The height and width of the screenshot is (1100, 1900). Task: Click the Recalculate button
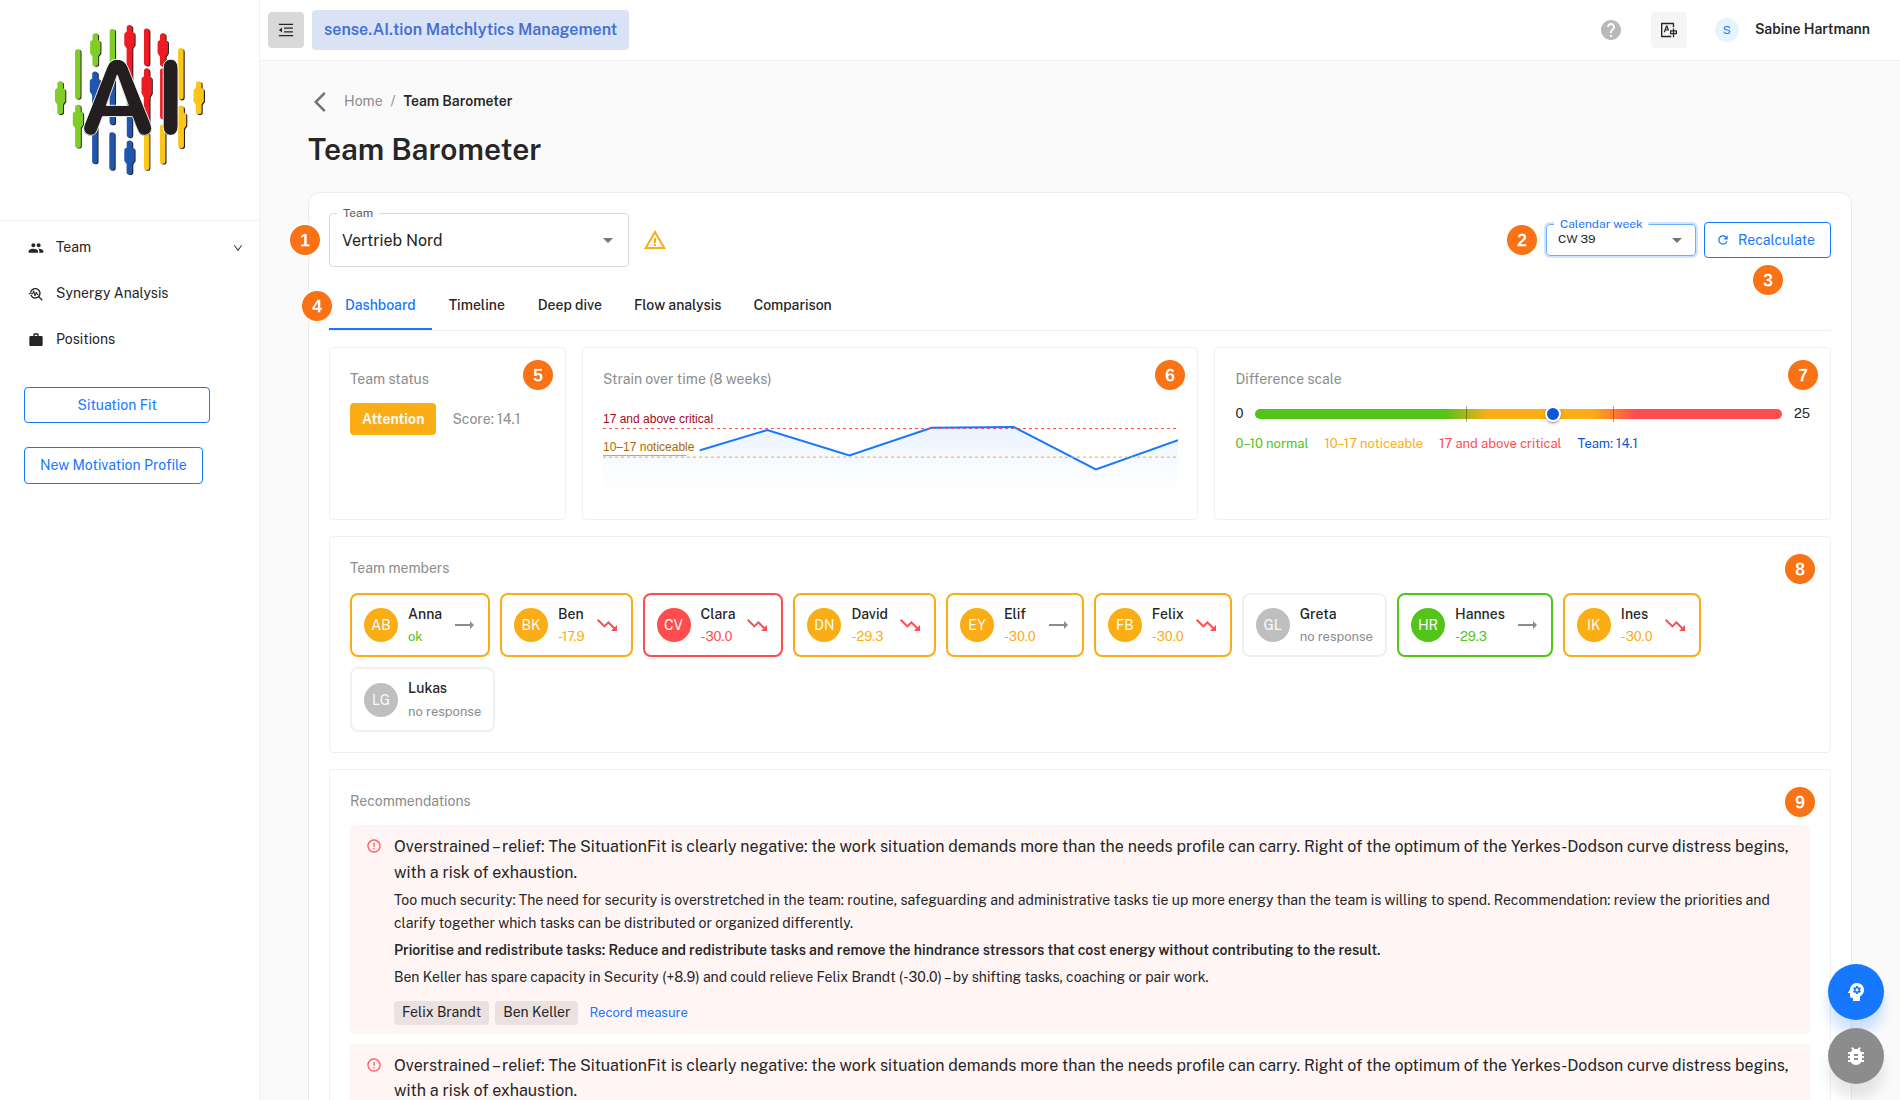point(1767,240)
